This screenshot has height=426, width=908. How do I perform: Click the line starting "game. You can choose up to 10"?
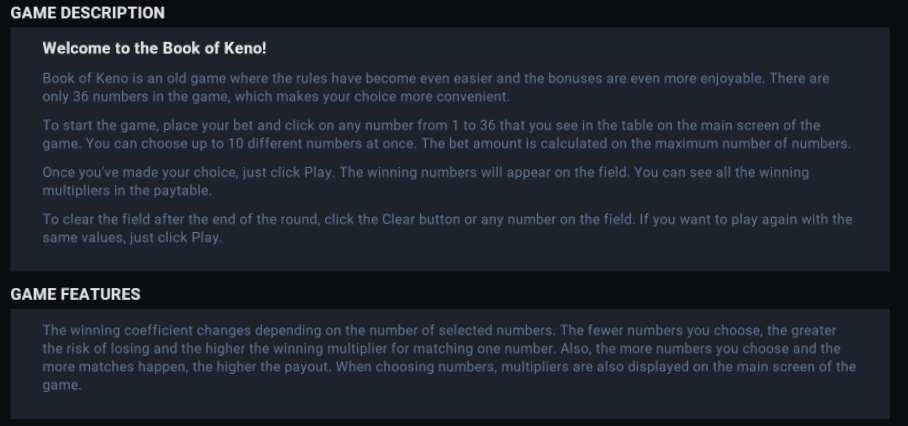point(446,144)
